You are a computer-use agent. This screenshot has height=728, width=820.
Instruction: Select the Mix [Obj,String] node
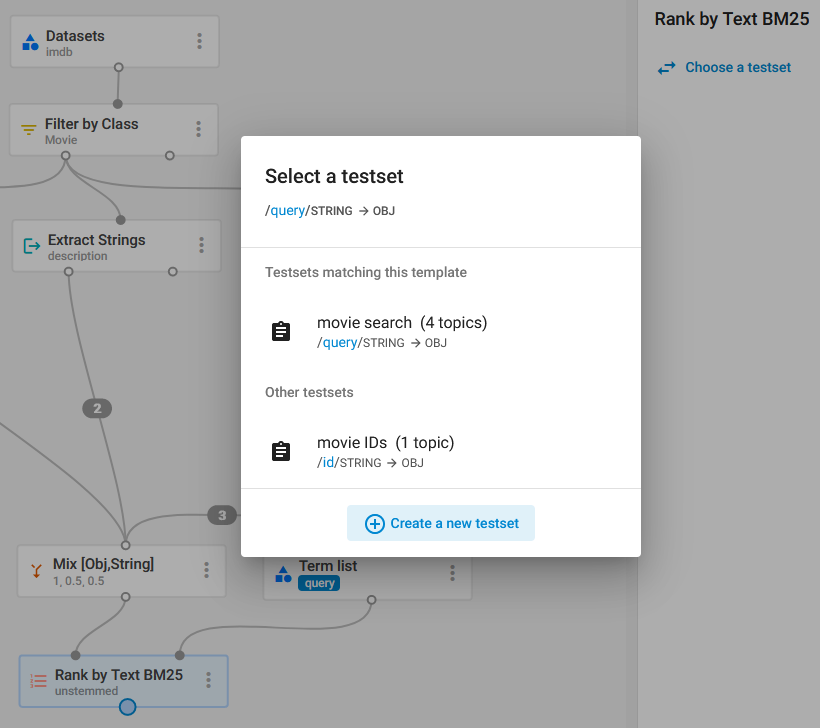click(122, 571)
